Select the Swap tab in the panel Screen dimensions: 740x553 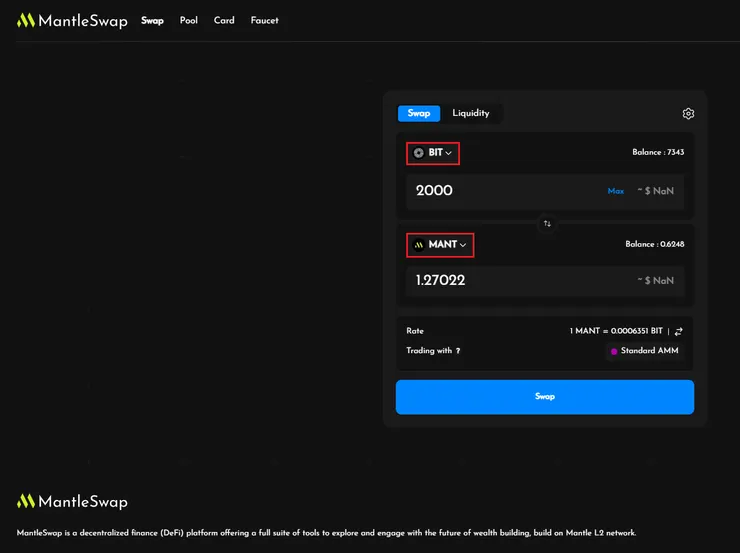(x=419, y=113)
